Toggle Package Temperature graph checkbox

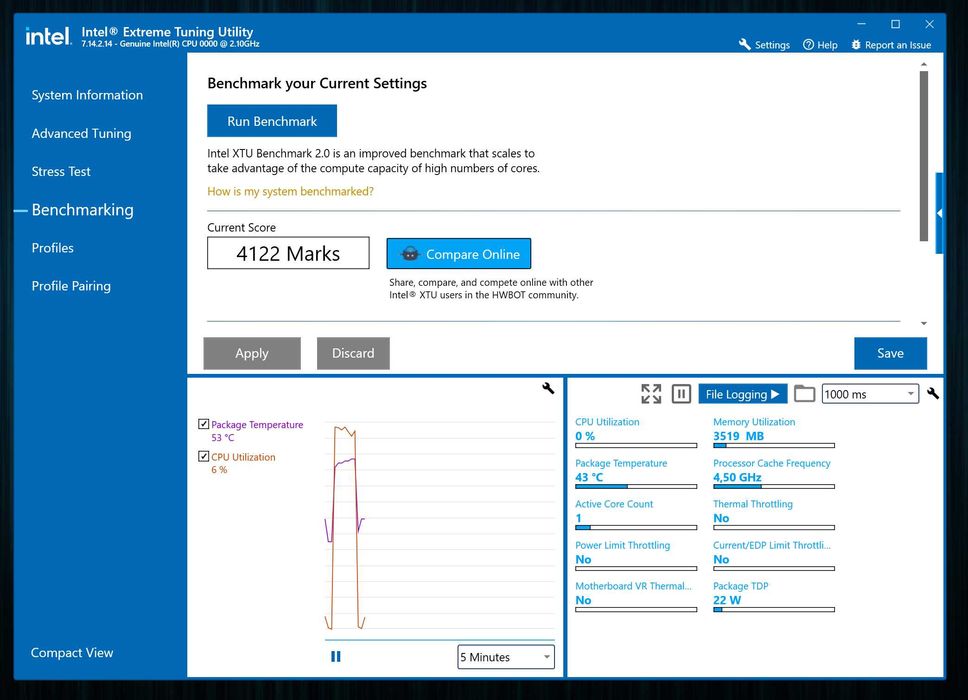coord(203,424)
